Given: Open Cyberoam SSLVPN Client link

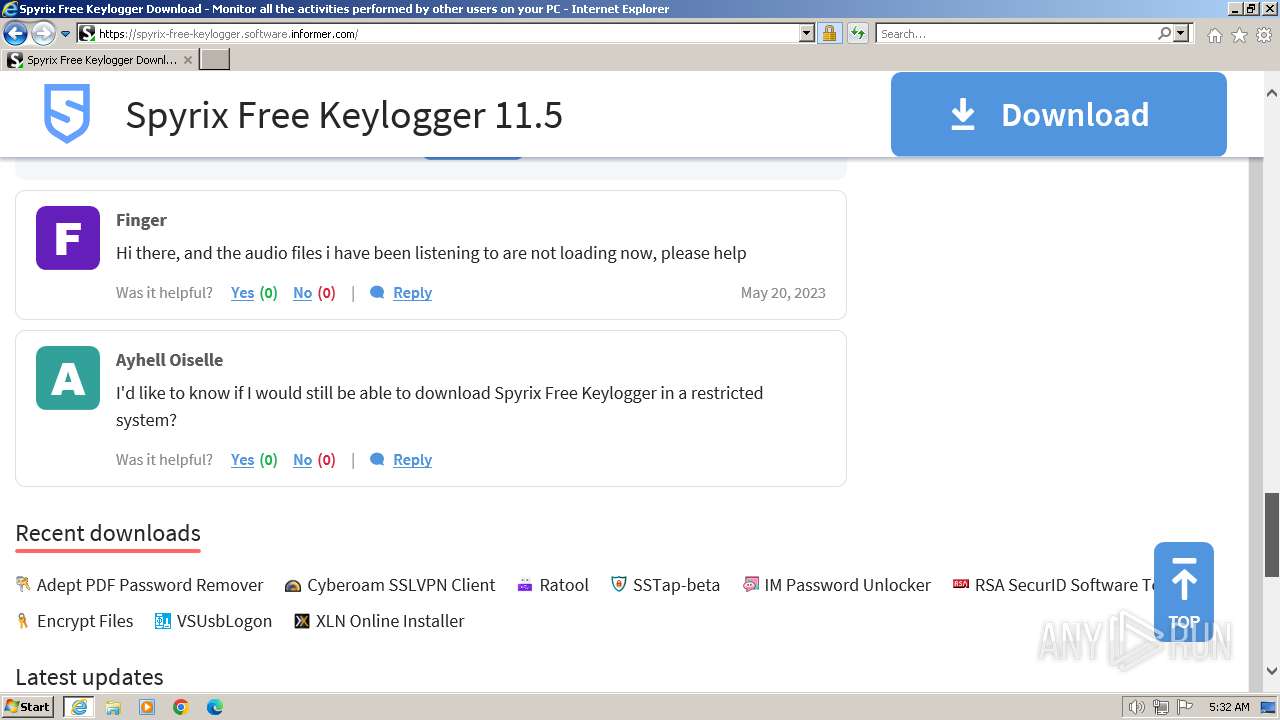Looking at the screenshot, I should click(x=401, y=585).
